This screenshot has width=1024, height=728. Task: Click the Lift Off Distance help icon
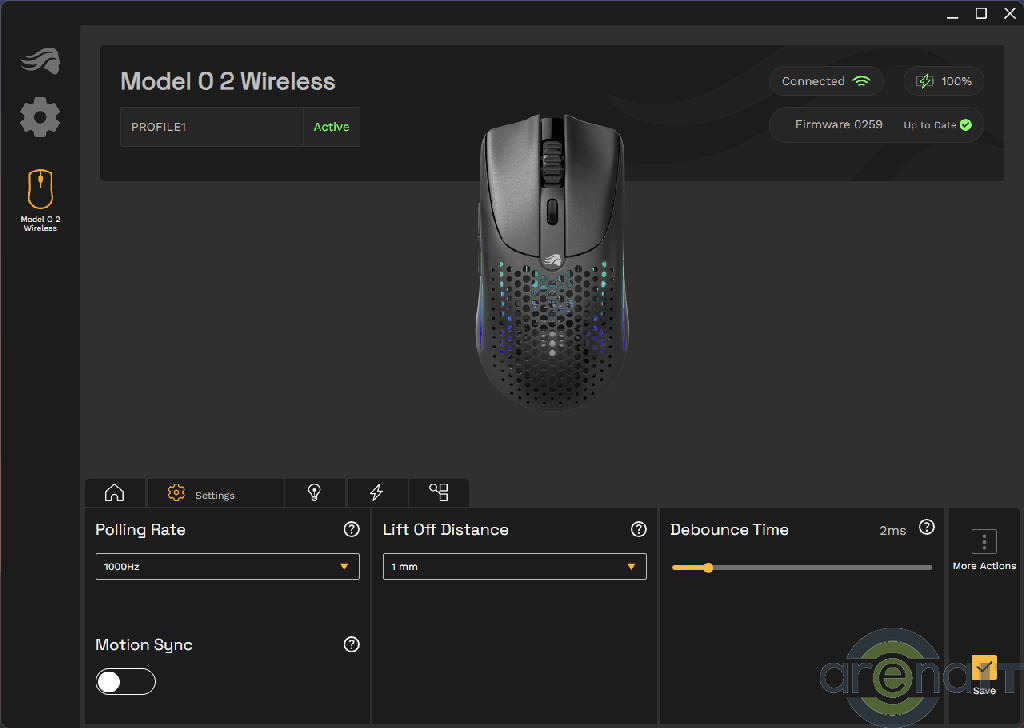point(638,529)
